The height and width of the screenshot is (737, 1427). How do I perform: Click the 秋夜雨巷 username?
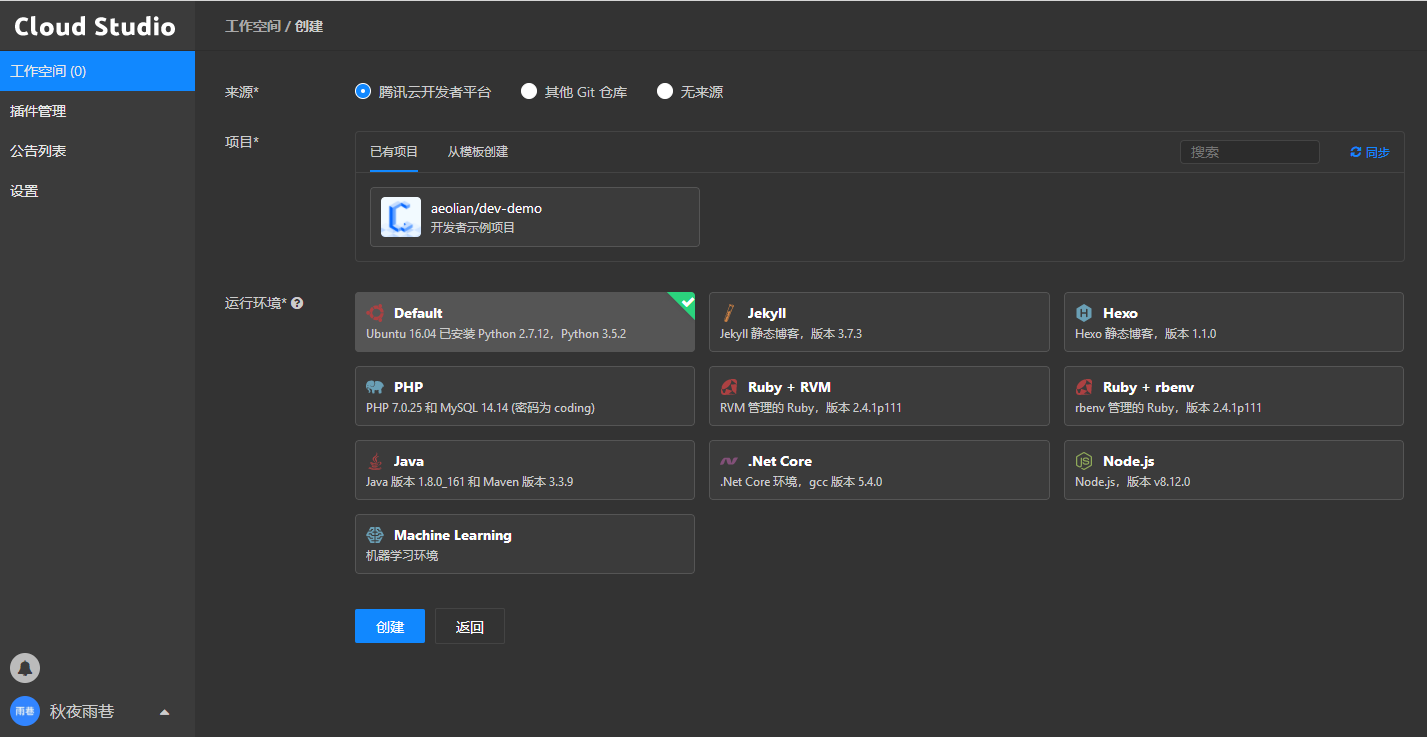click(x=82, y=712)
